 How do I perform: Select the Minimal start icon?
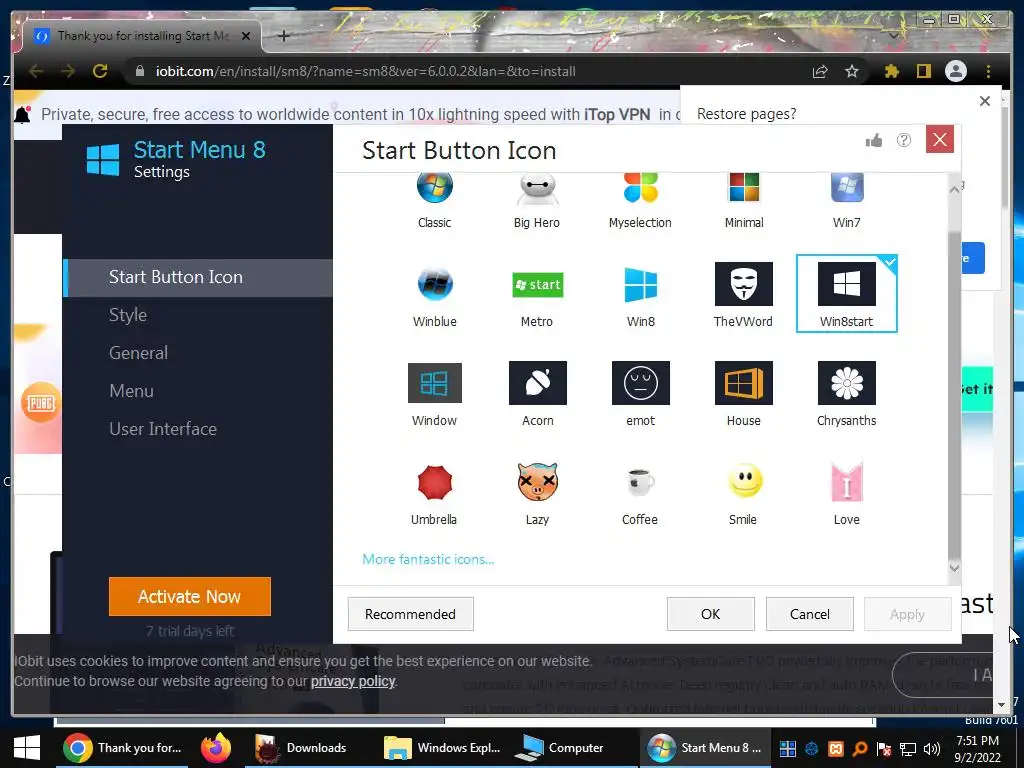744,199
